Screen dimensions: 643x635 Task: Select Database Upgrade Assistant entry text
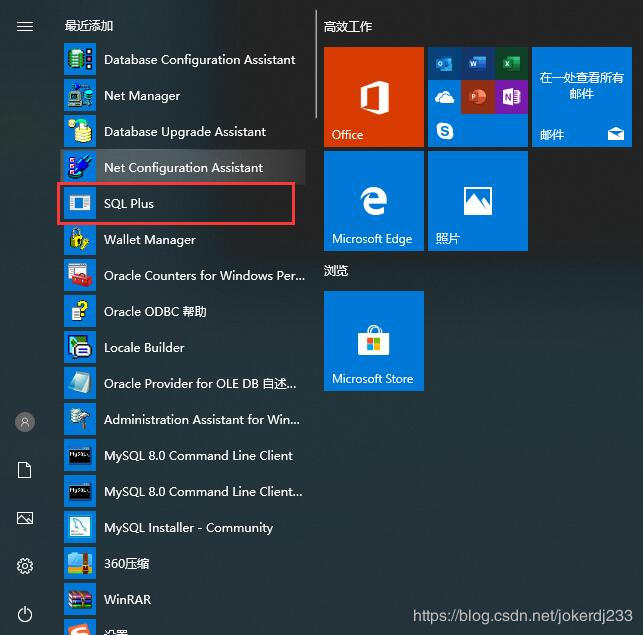(185, 132)
